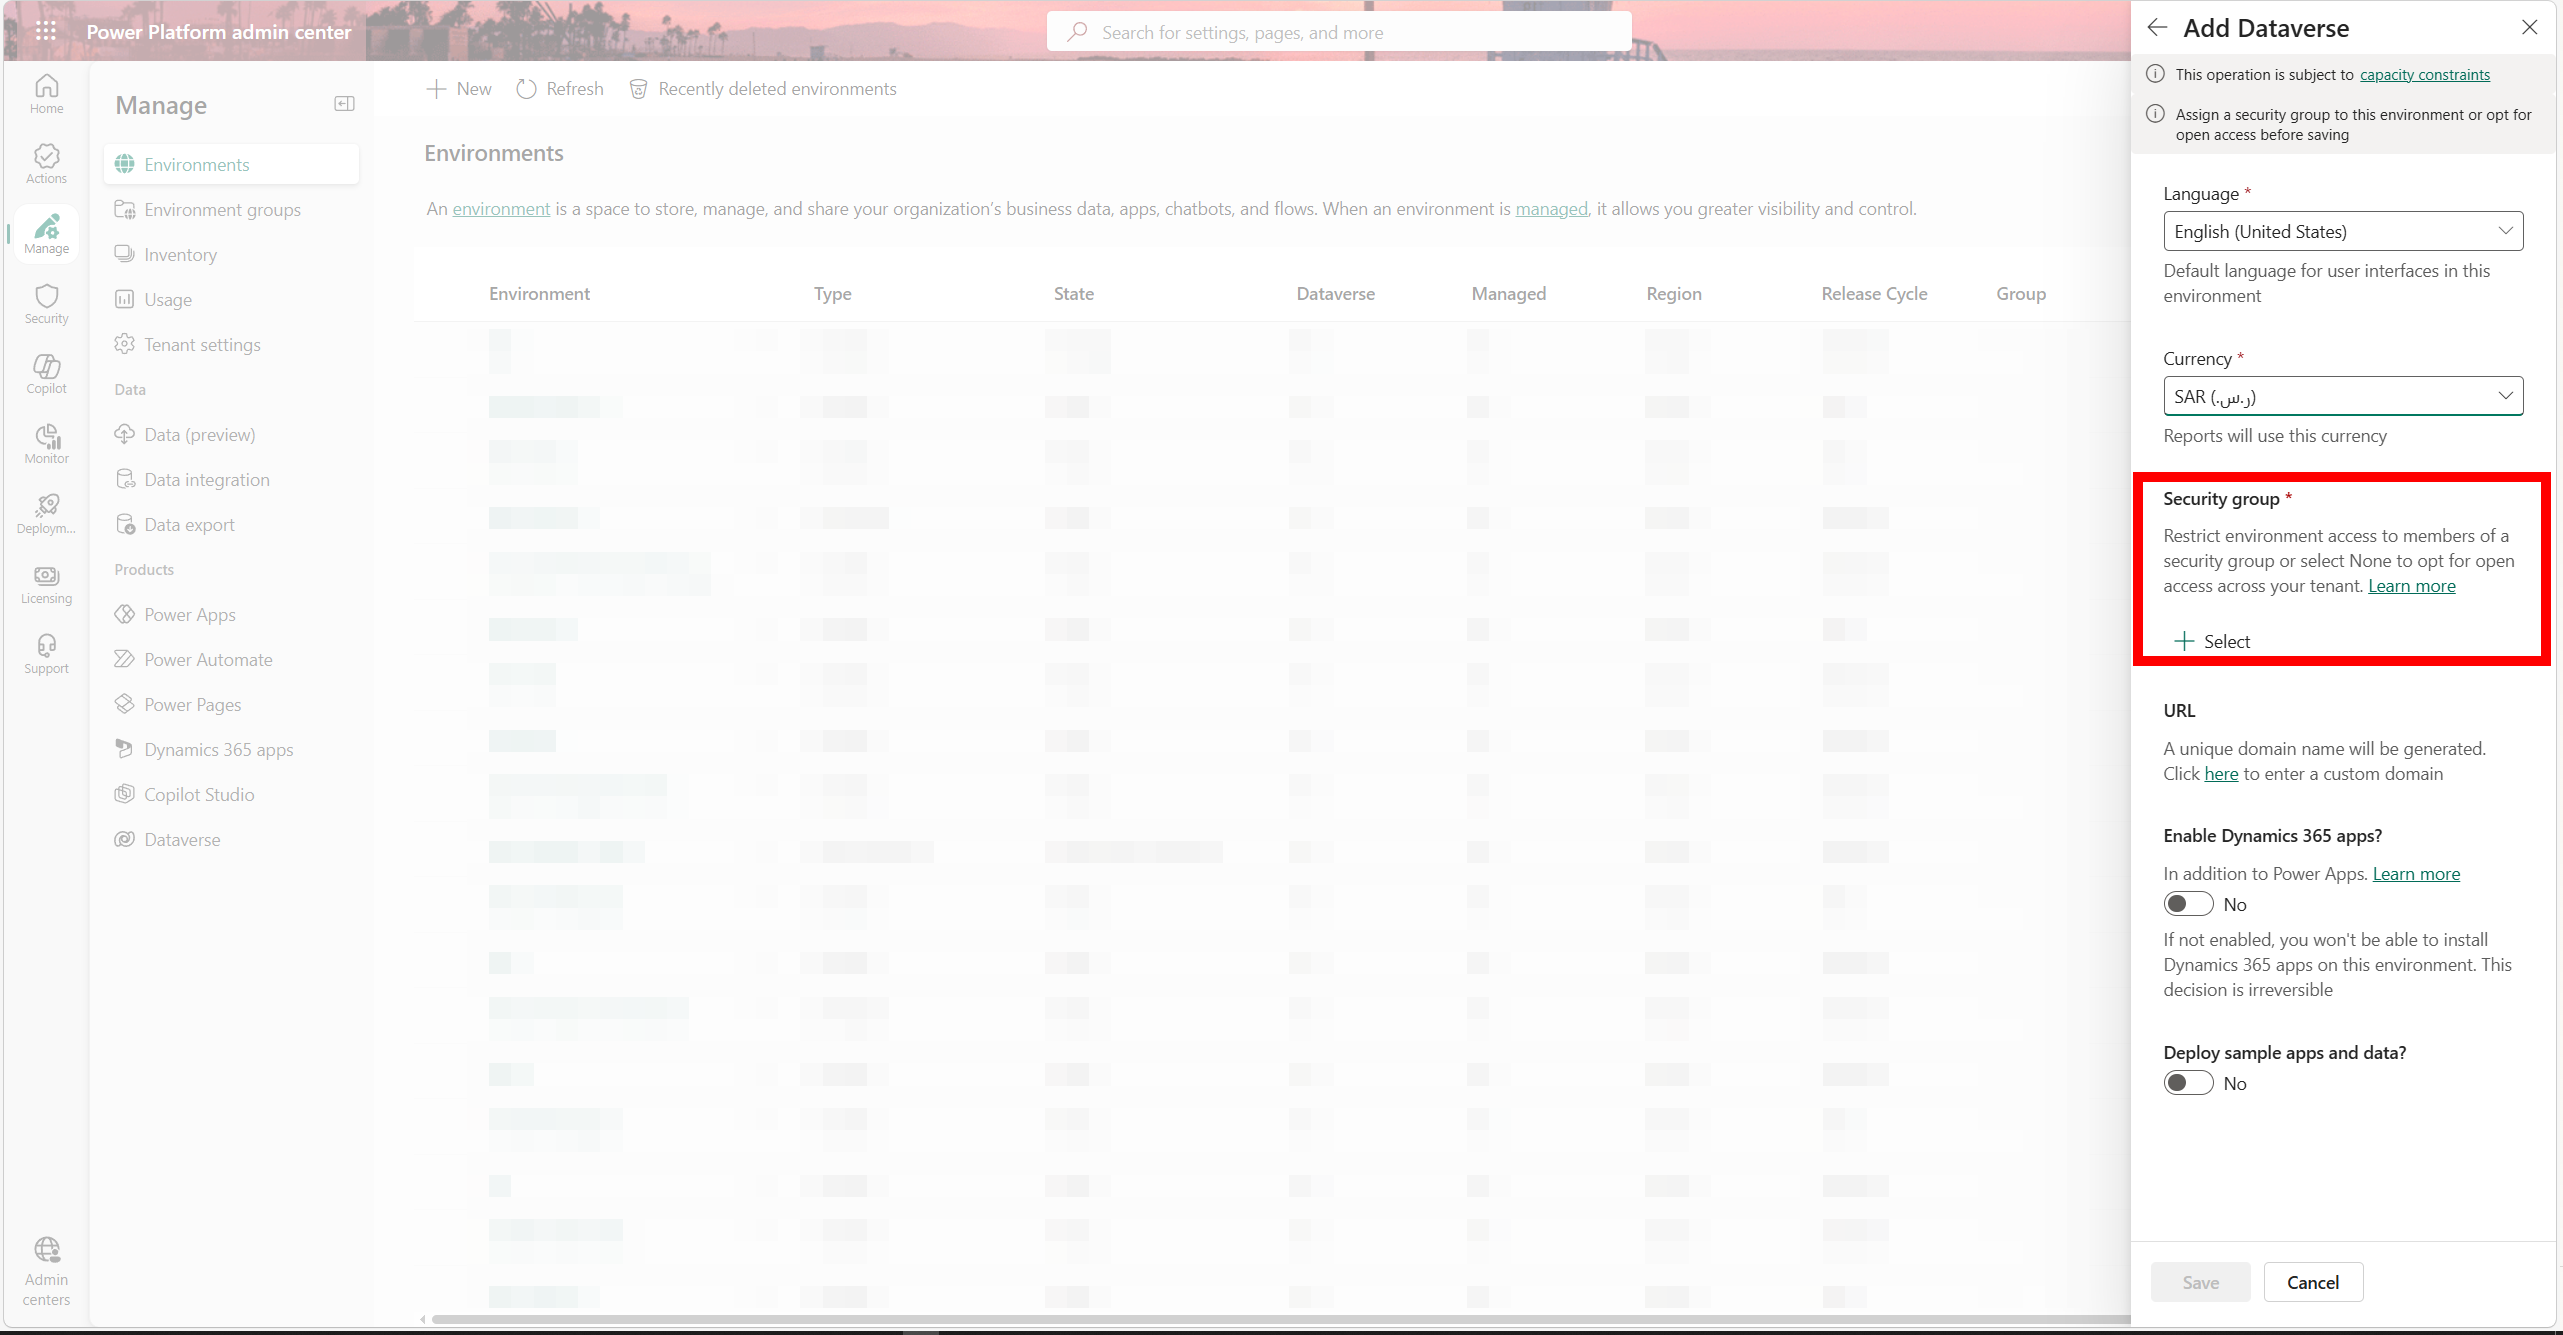
Task: Close the Add Dataverse panel
Action: tap(2529, 28)
